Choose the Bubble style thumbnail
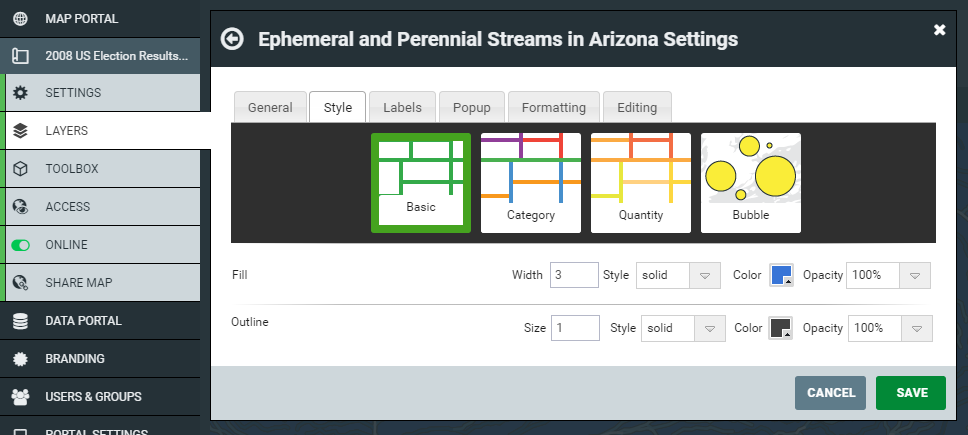This screenshot has height=435, width=968. [751, 183]
